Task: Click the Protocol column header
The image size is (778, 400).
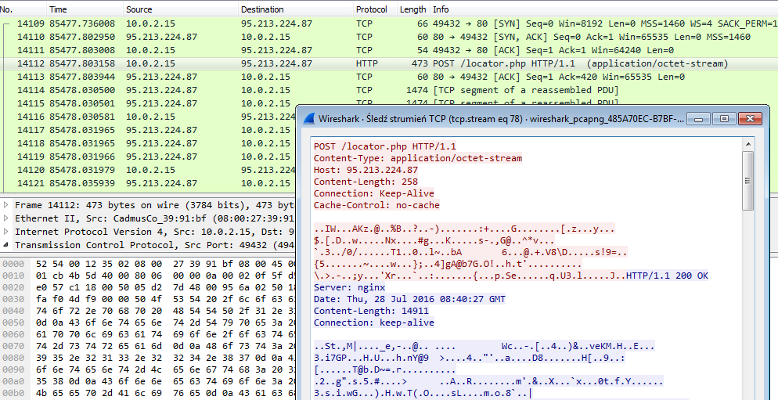Action: coord(372,8)
